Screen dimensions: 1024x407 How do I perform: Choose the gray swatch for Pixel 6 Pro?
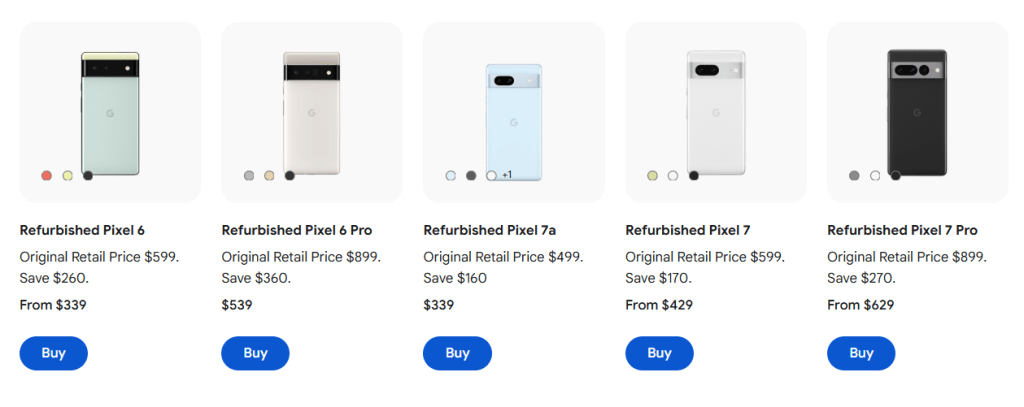point(249,176)
